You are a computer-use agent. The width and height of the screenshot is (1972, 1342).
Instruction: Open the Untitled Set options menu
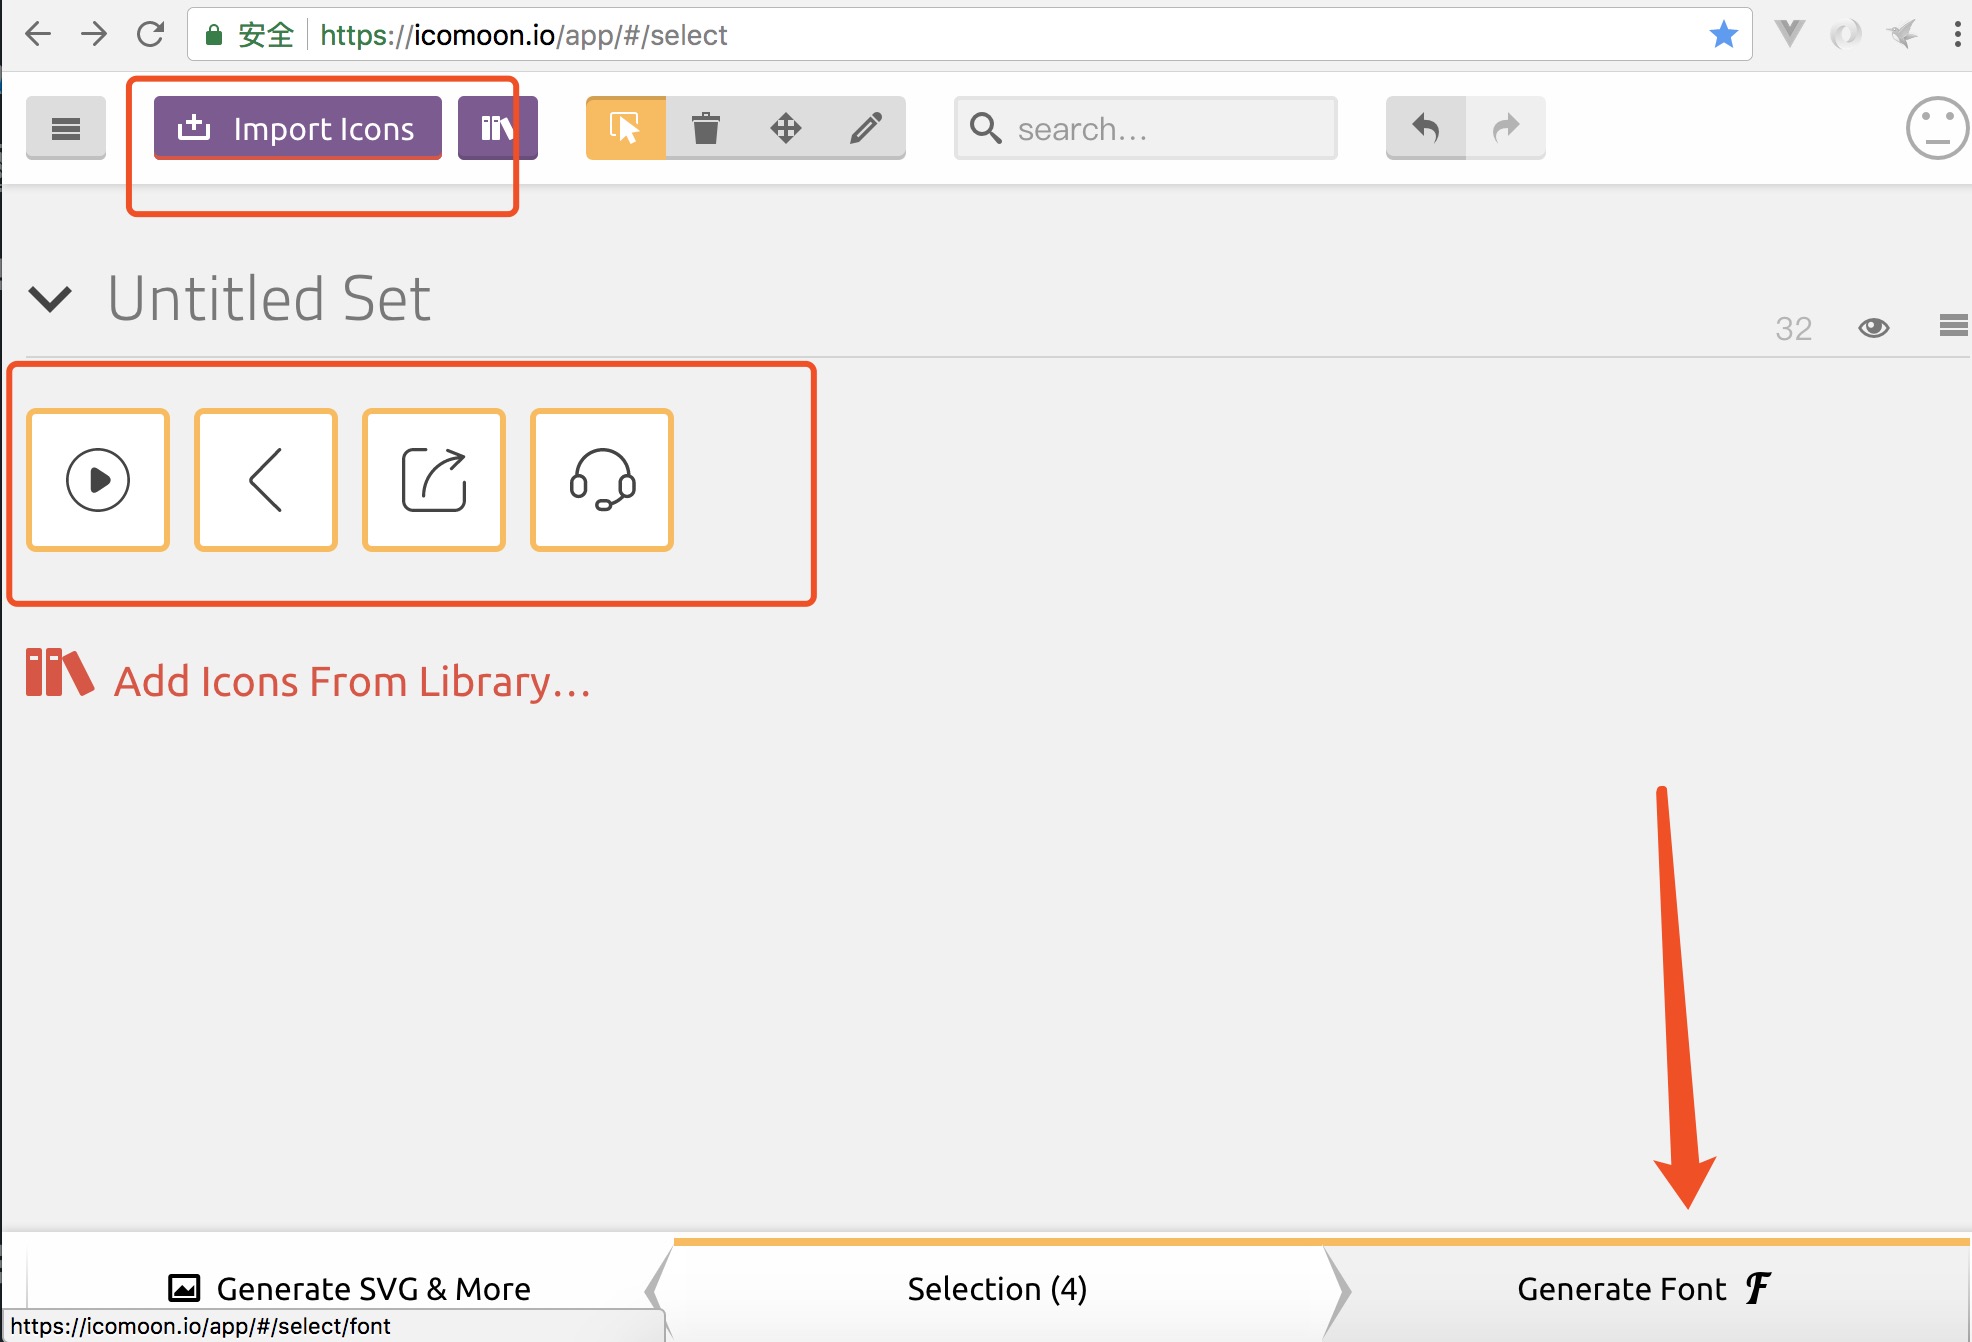click(x=1954, y=325)
